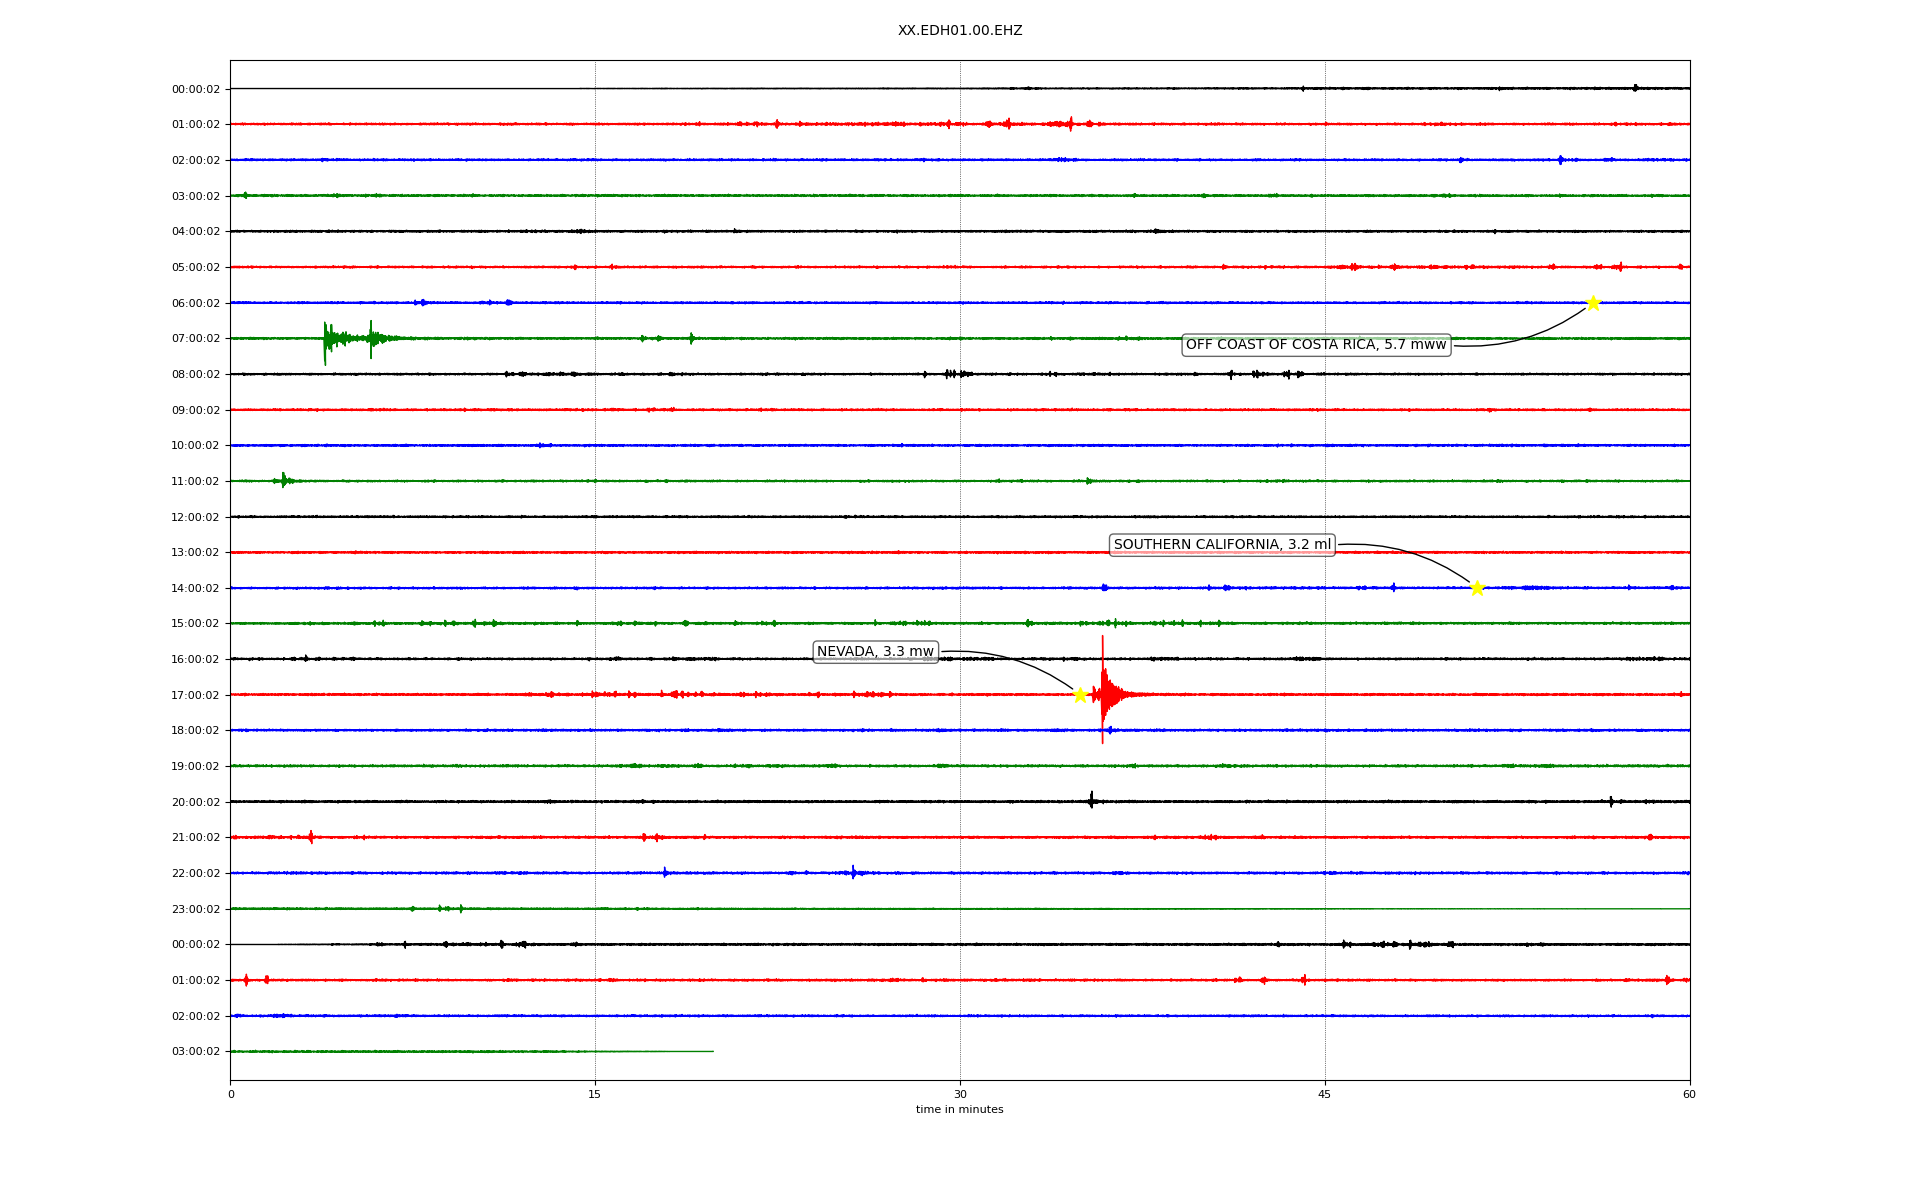The height and width of the screenshot is (1200, 1920).
Task: Click the OFF COAST OF COSTA RICA label
Action: coord(1316,345)
